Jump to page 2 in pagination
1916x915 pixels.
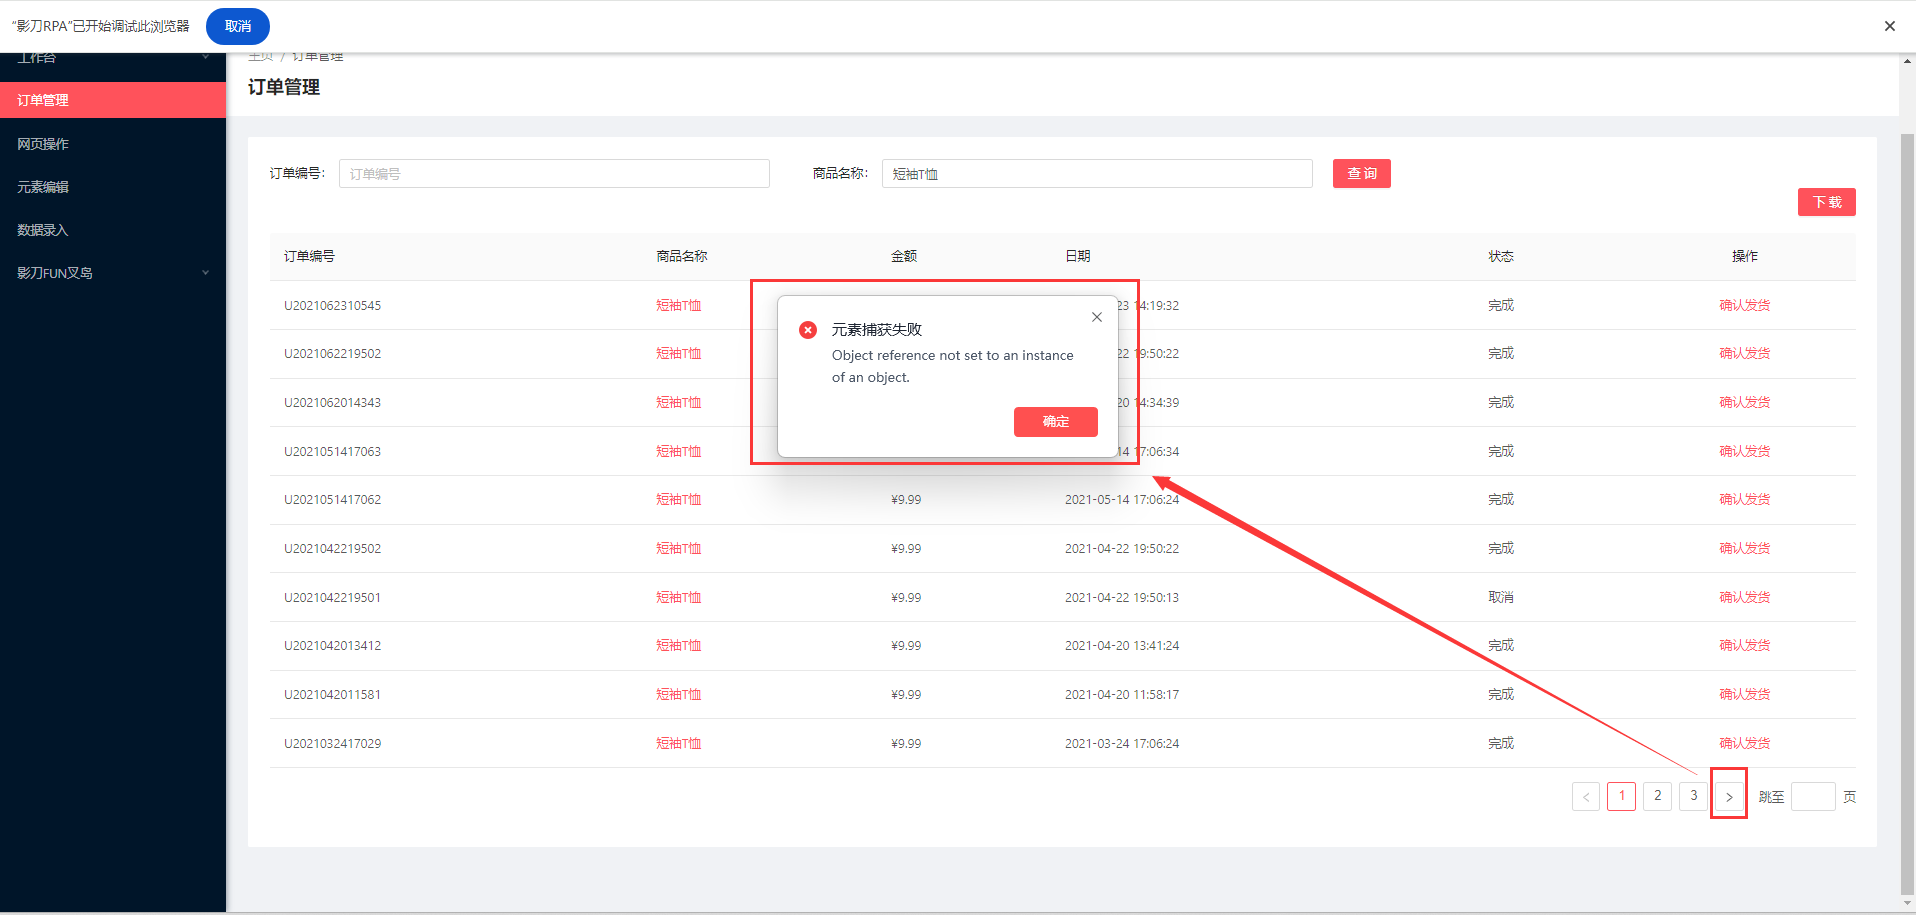[x=1657, y=796]
